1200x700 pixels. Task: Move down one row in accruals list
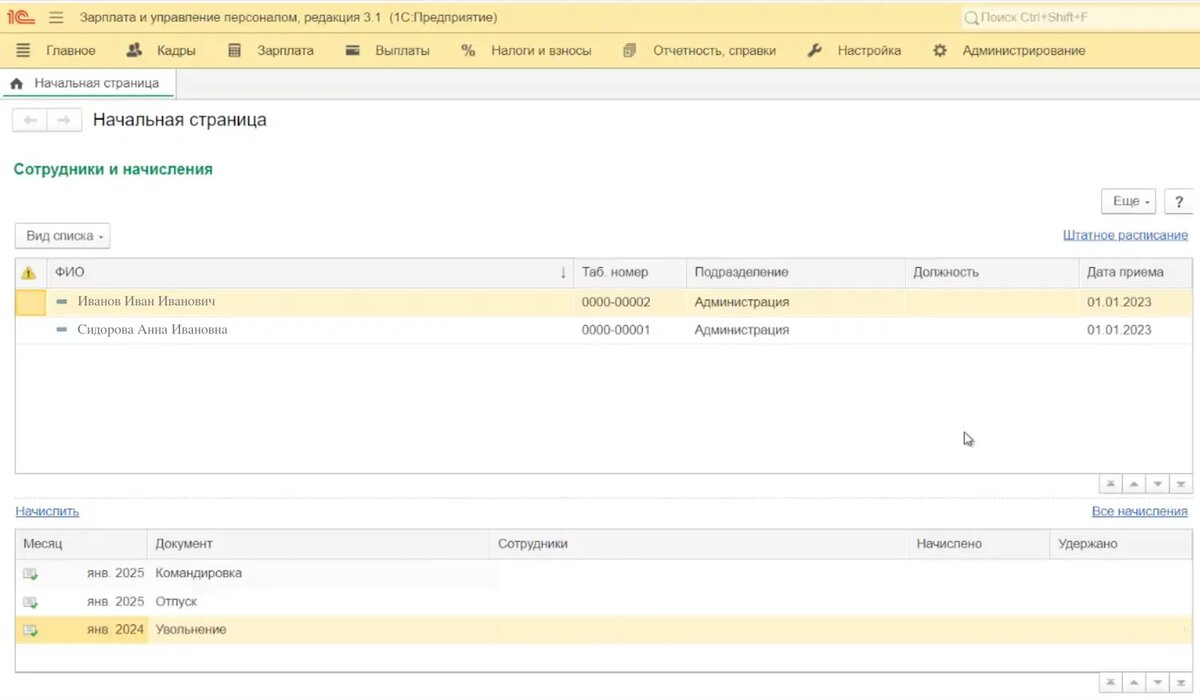pyautogui.click(x=1158, y=683)
